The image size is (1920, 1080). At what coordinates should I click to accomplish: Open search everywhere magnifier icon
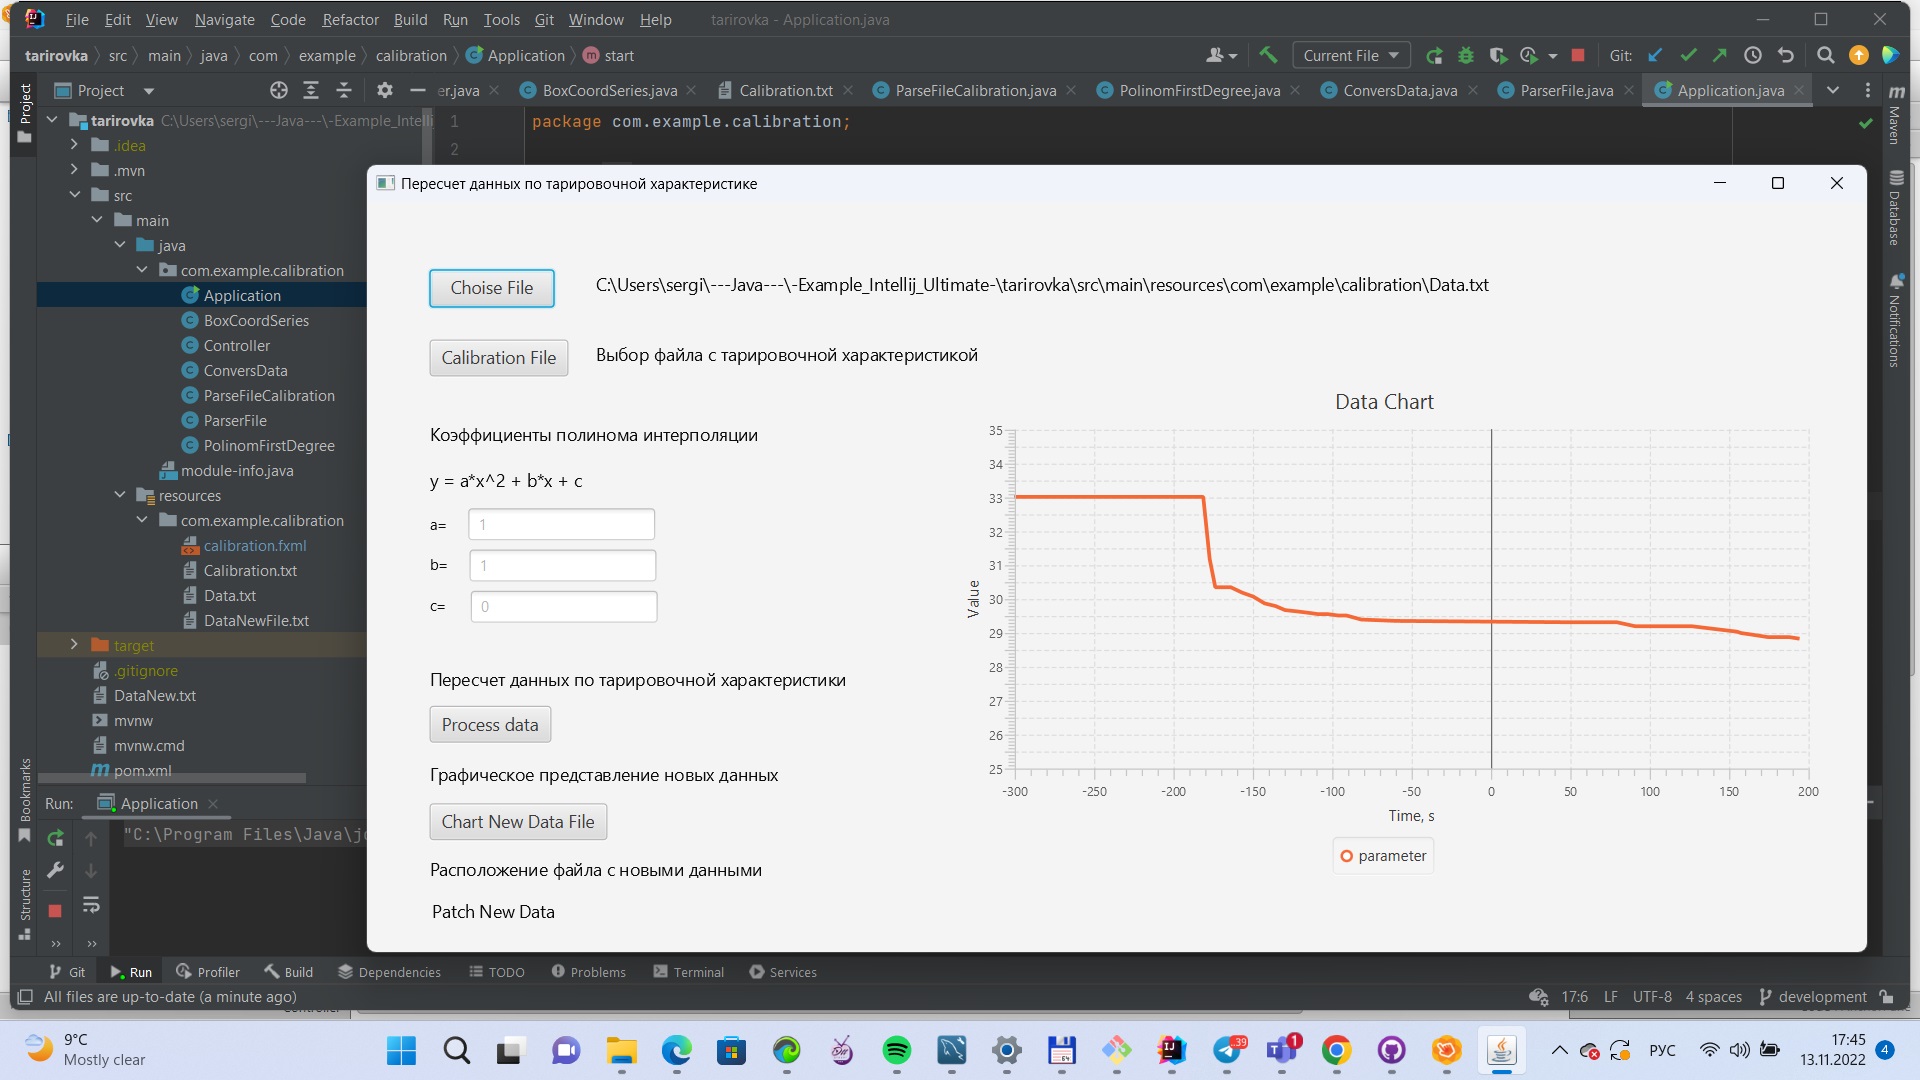[1826, 55]
